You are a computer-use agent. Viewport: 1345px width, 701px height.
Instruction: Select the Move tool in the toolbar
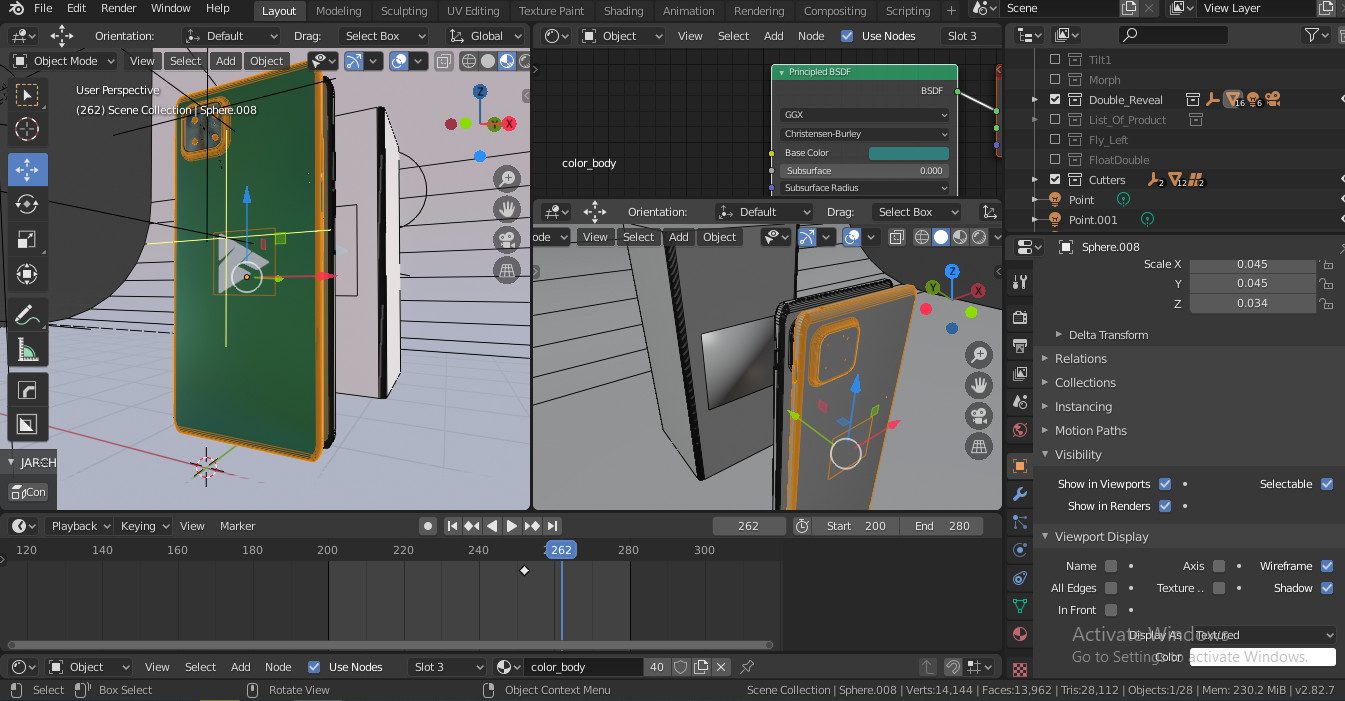tap(27, 169)
